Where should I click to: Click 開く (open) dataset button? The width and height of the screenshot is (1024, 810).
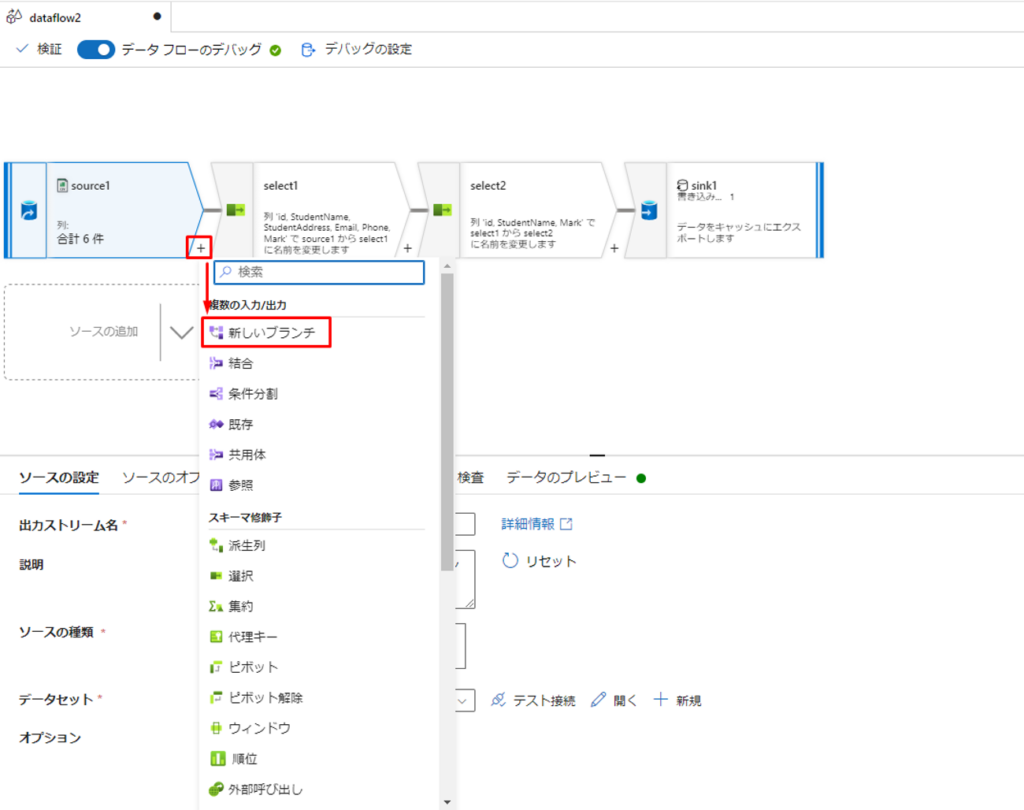click(614, 700)
